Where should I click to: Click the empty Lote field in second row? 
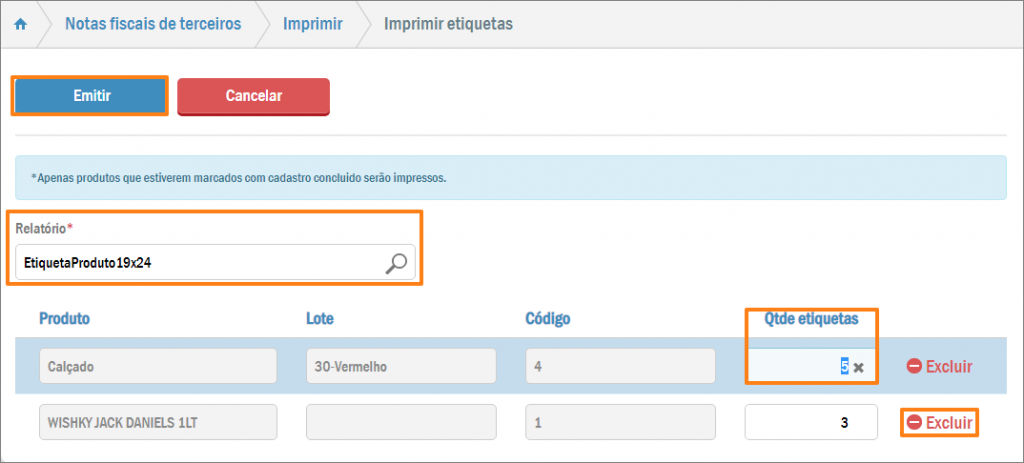[x=401, y=423]
